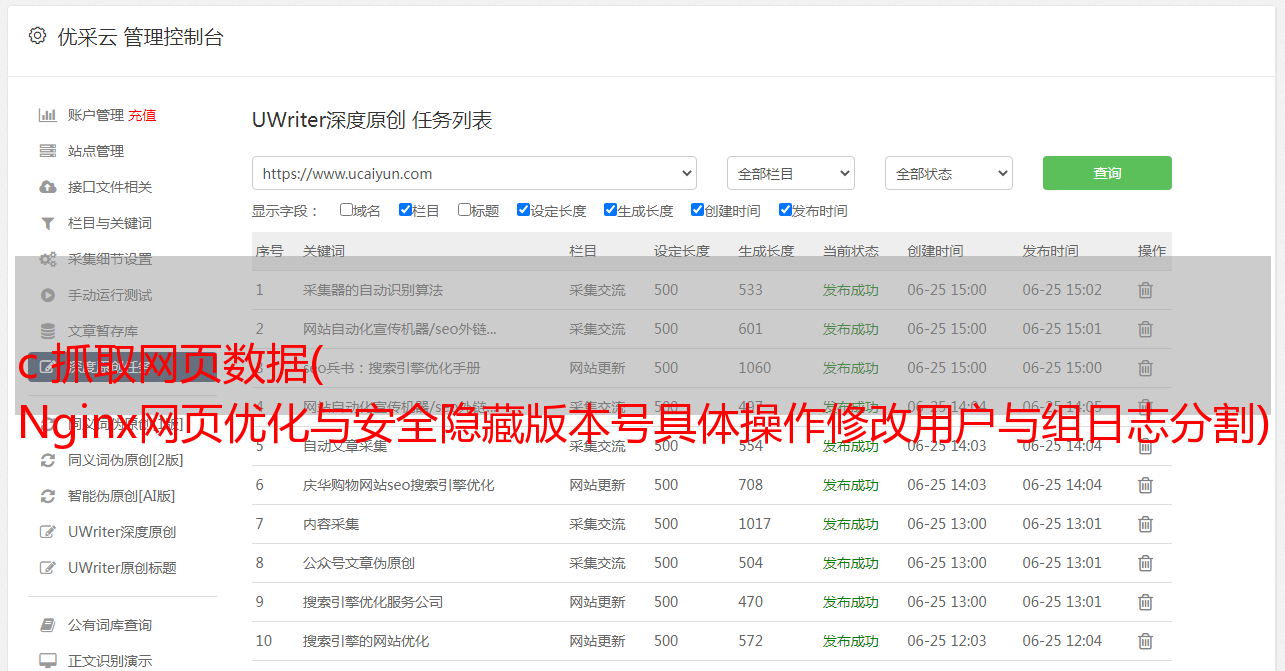Delete row 1 using its trash icon
Viewport: 1285px width, 671px height.
coord(1145,290)
